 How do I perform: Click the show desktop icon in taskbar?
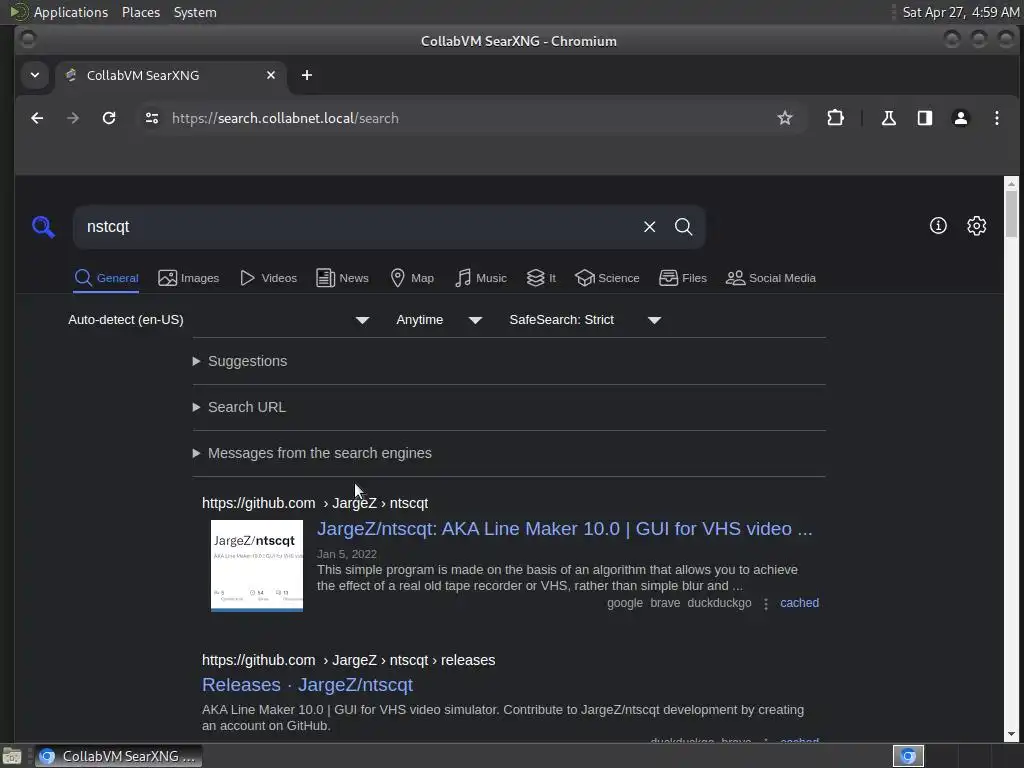coord(12,756)
